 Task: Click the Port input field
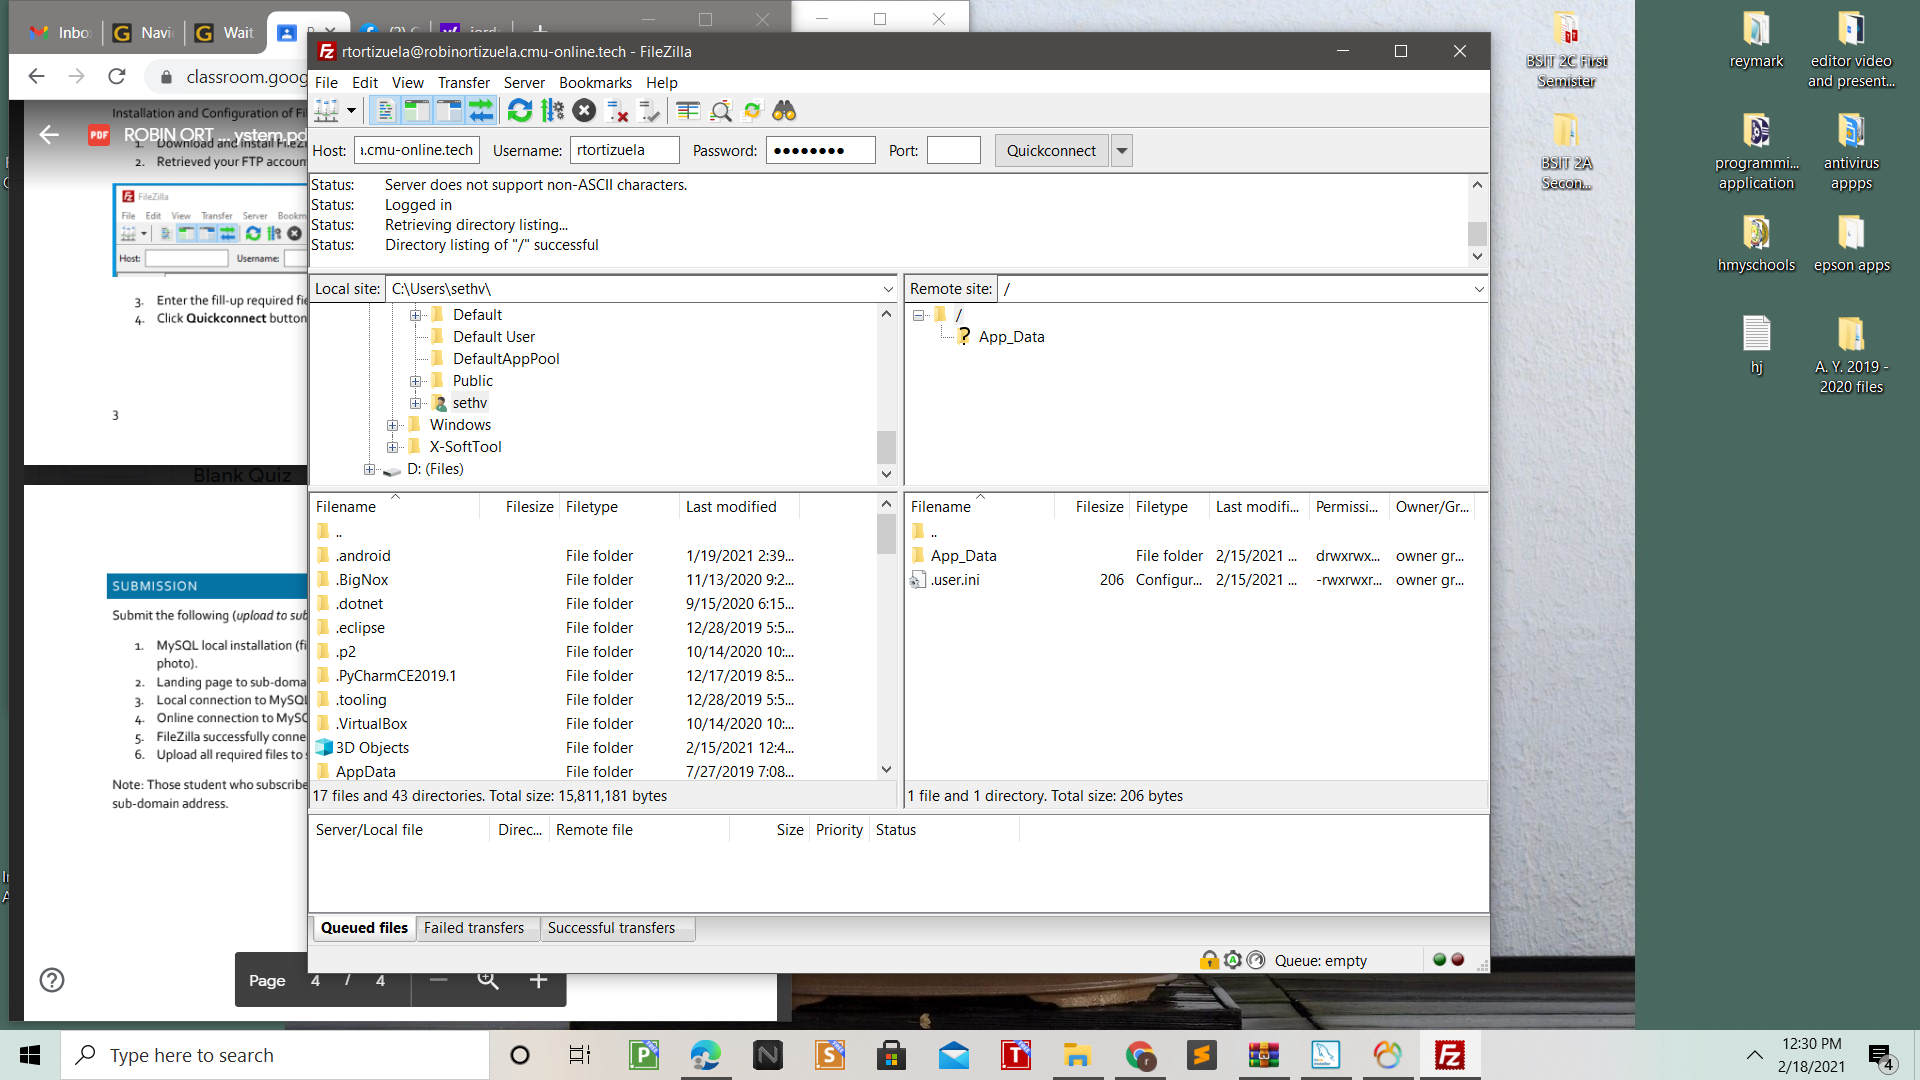coord(953,151)
